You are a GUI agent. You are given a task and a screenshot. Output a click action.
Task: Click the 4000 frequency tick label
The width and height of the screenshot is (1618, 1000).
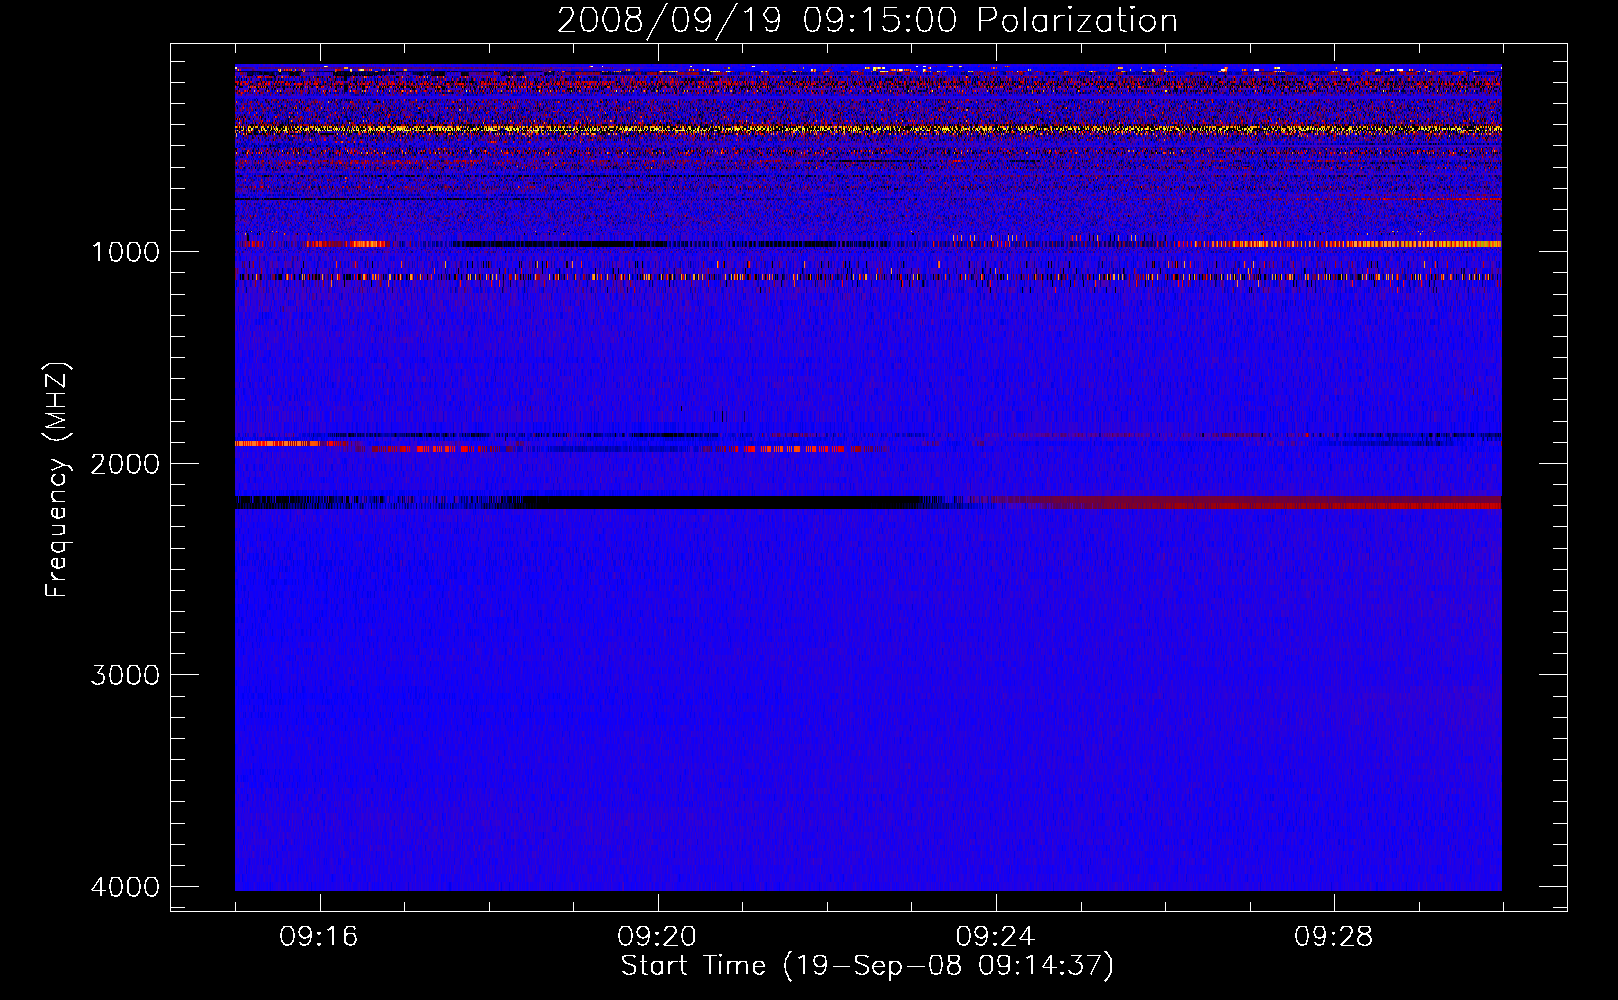pyautogui.click(x=125, y=887)
